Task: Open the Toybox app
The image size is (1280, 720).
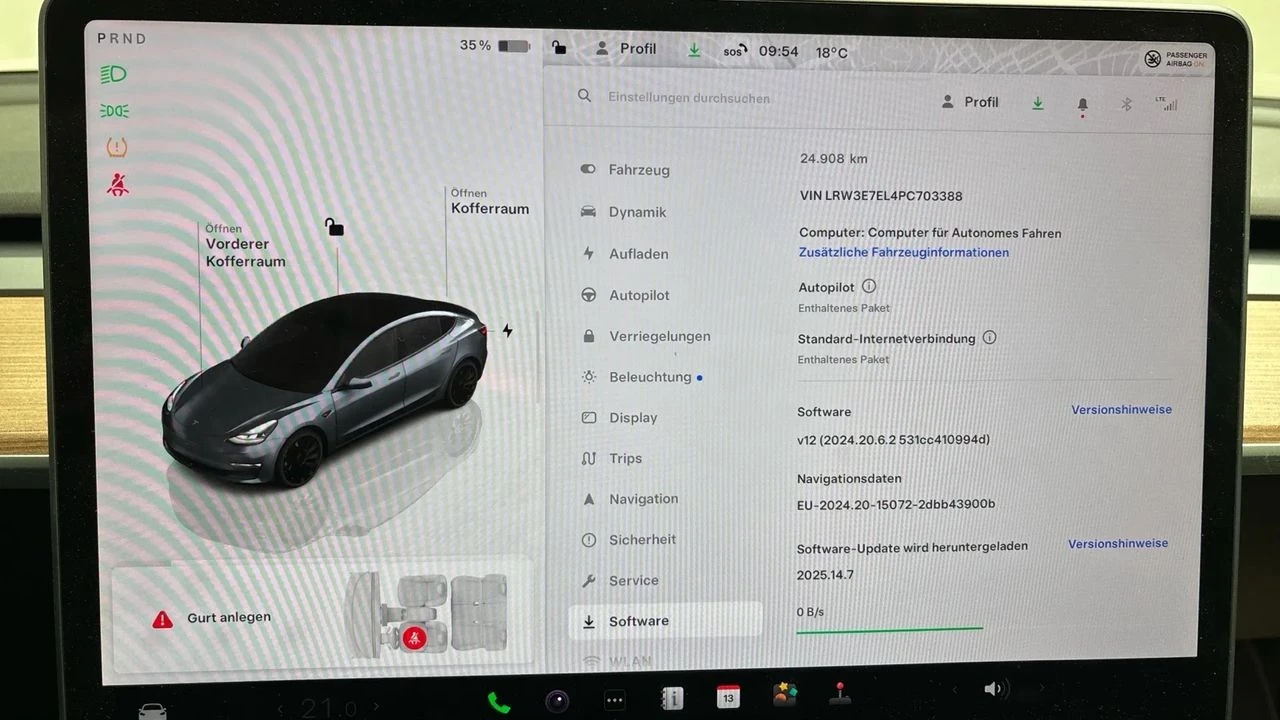Action: coord(785,694)
